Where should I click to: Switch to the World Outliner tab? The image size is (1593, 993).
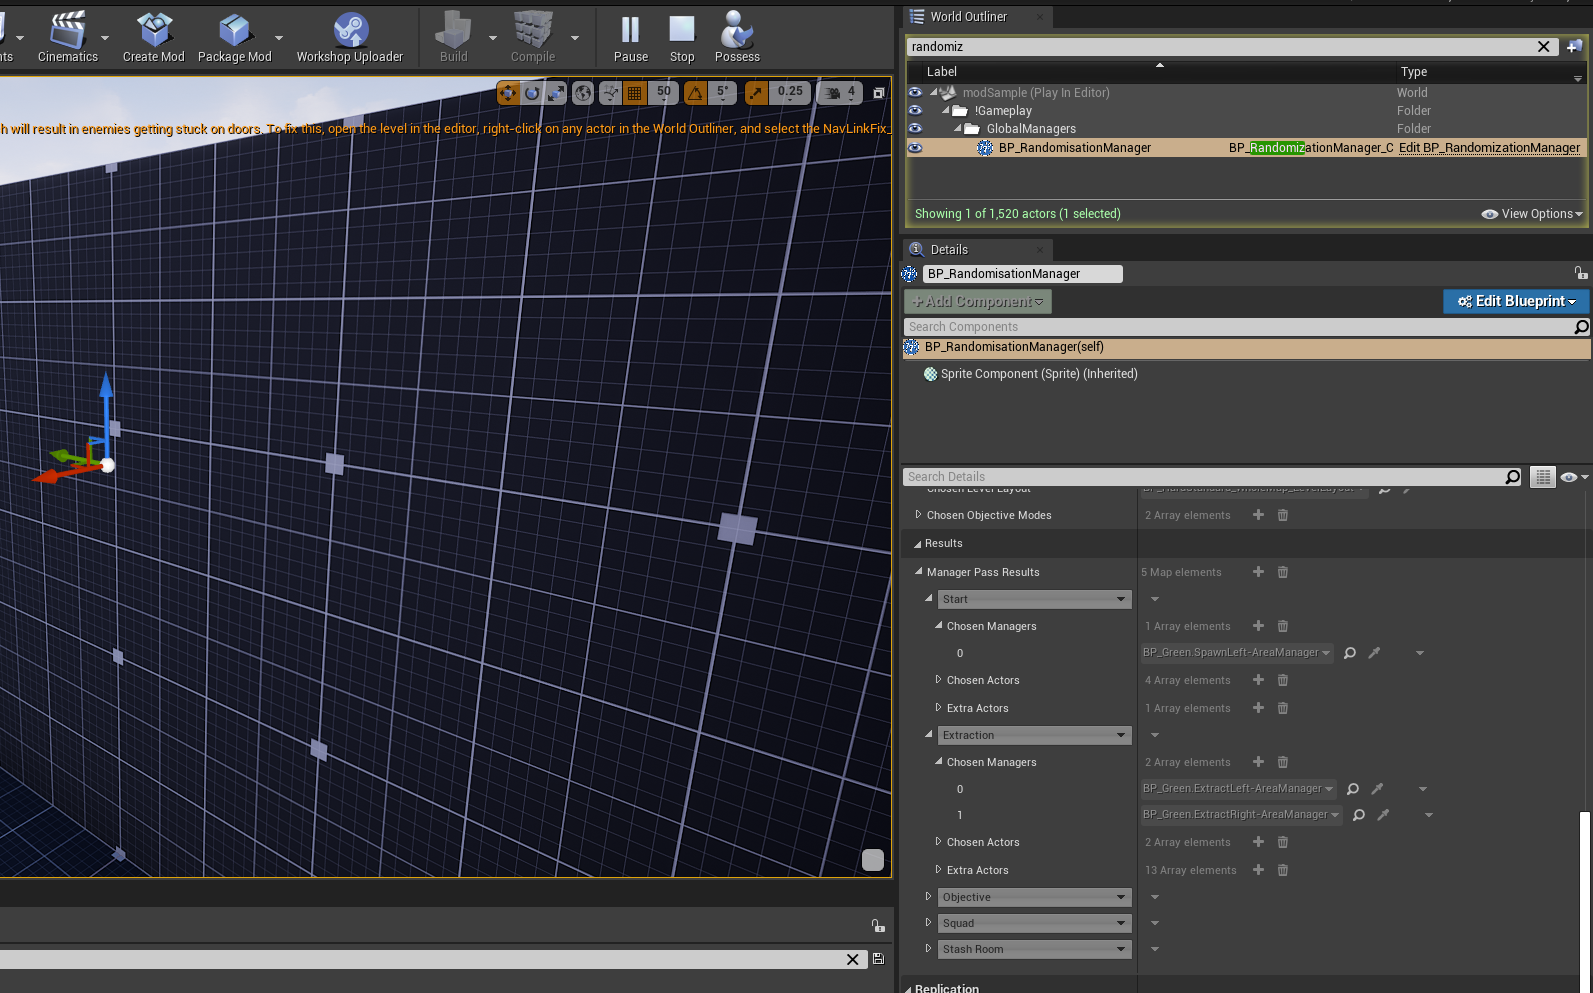tap(968, 17)
